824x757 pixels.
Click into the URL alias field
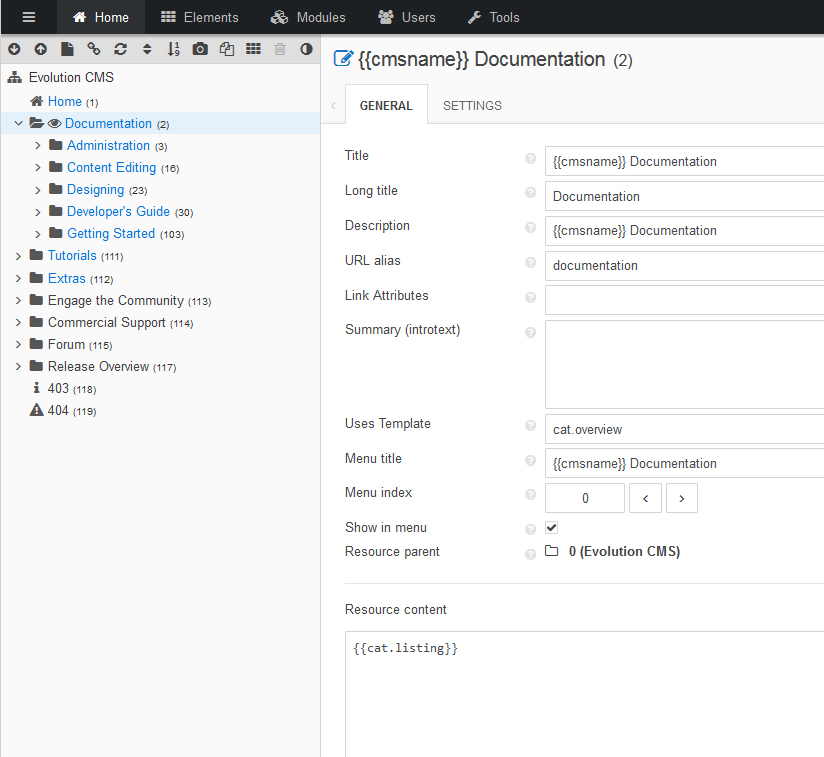pyautogui.click(x=684, y=265)
